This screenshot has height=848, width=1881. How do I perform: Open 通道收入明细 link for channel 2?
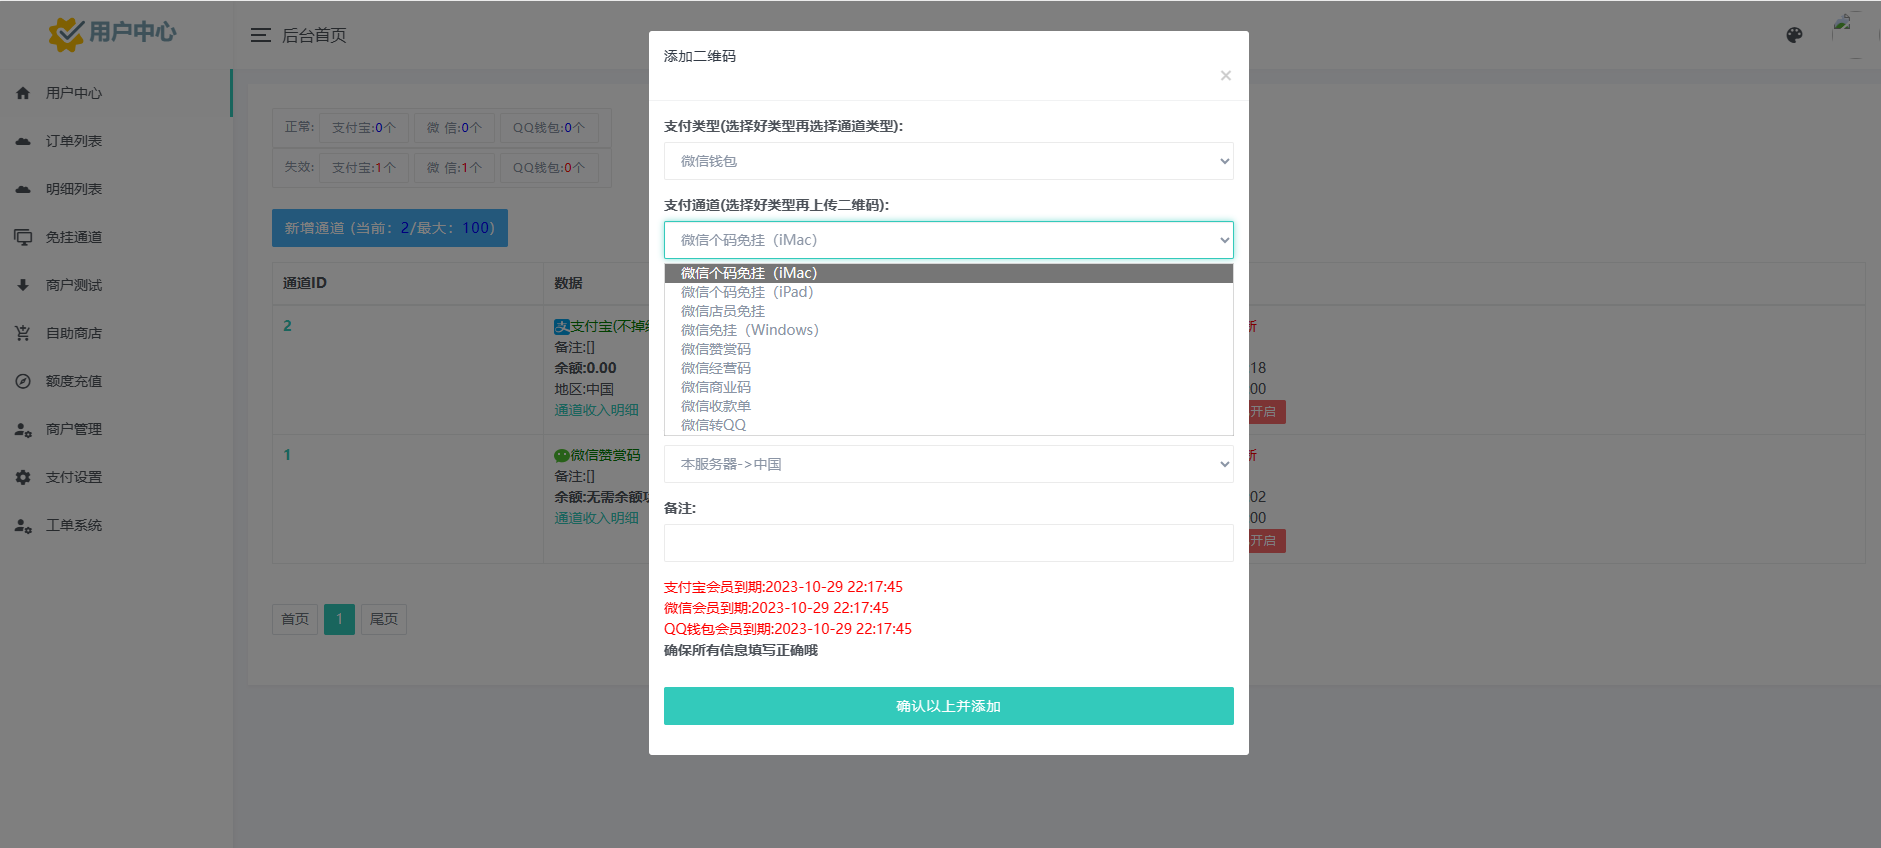[596, 410]
